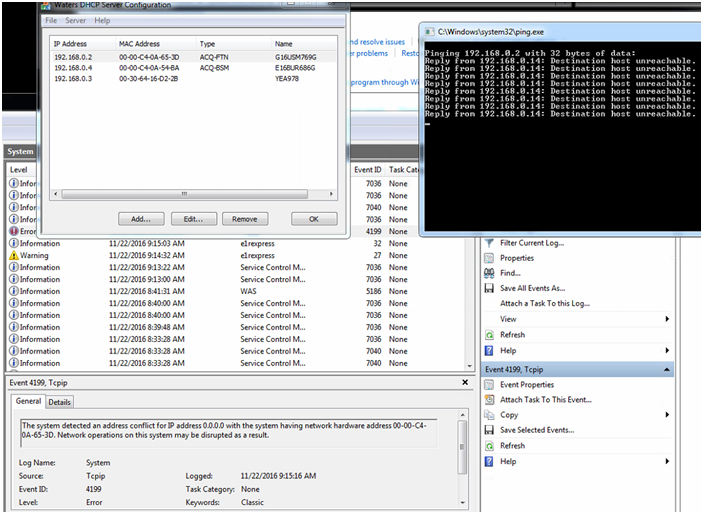The height and width of the screenshot is (514, 703).
Task: Click event description scrollbar up arrow
Action: [462, 415]
